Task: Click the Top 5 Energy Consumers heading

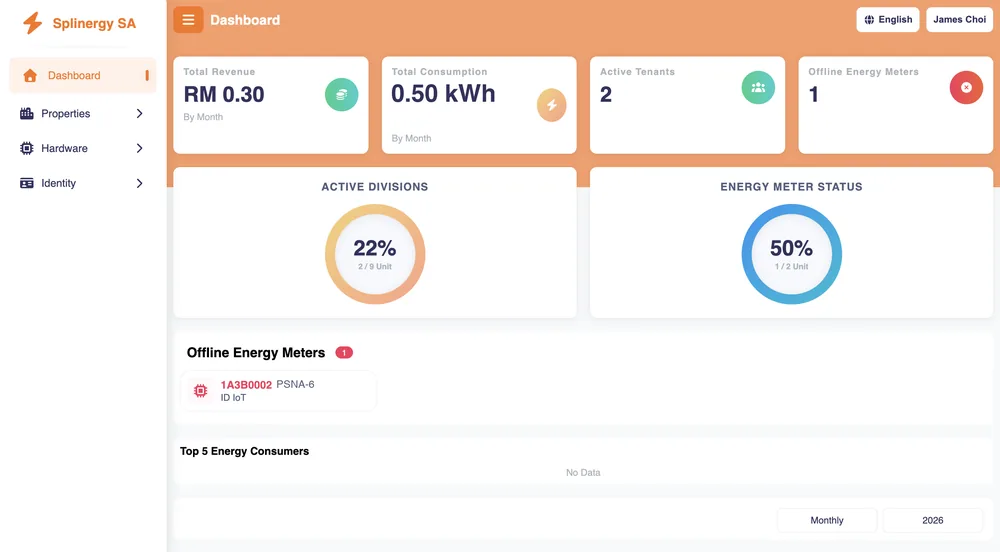Action: click(244, 451)
